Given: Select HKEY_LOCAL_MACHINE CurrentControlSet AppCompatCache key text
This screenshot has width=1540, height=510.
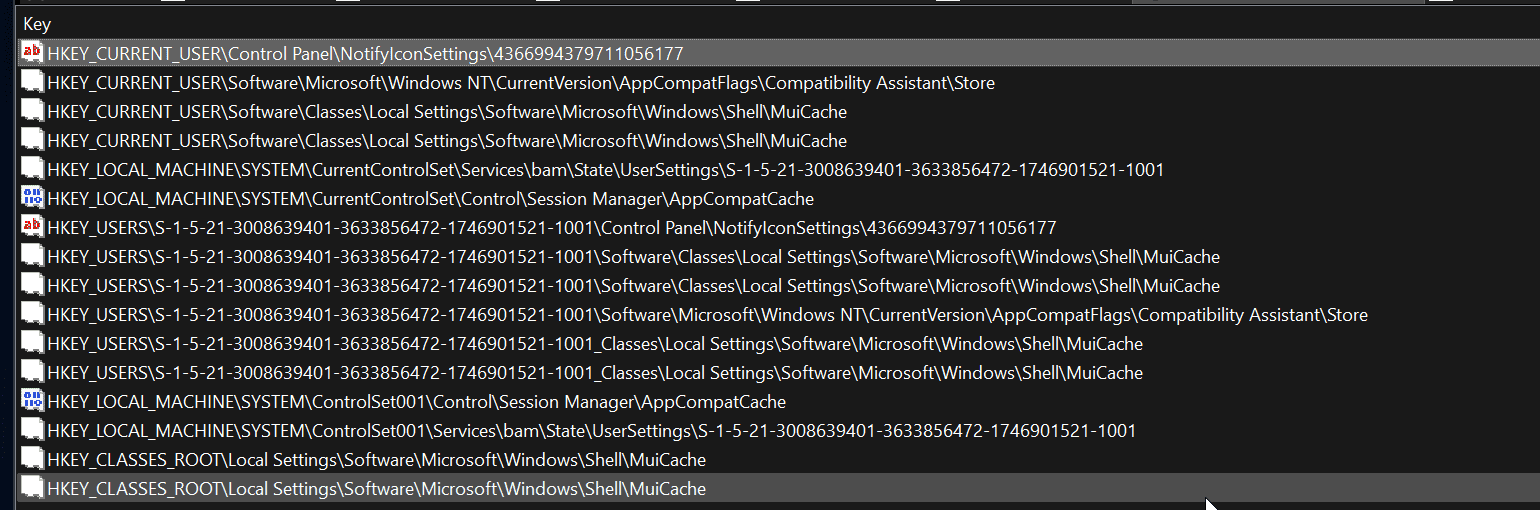Looking at the screenshot, I should pos(430,198).
